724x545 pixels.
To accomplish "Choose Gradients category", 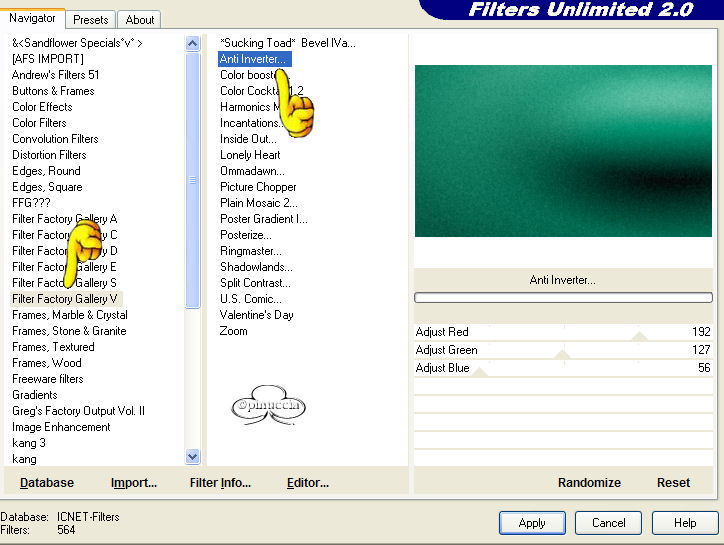I will 35,395.
